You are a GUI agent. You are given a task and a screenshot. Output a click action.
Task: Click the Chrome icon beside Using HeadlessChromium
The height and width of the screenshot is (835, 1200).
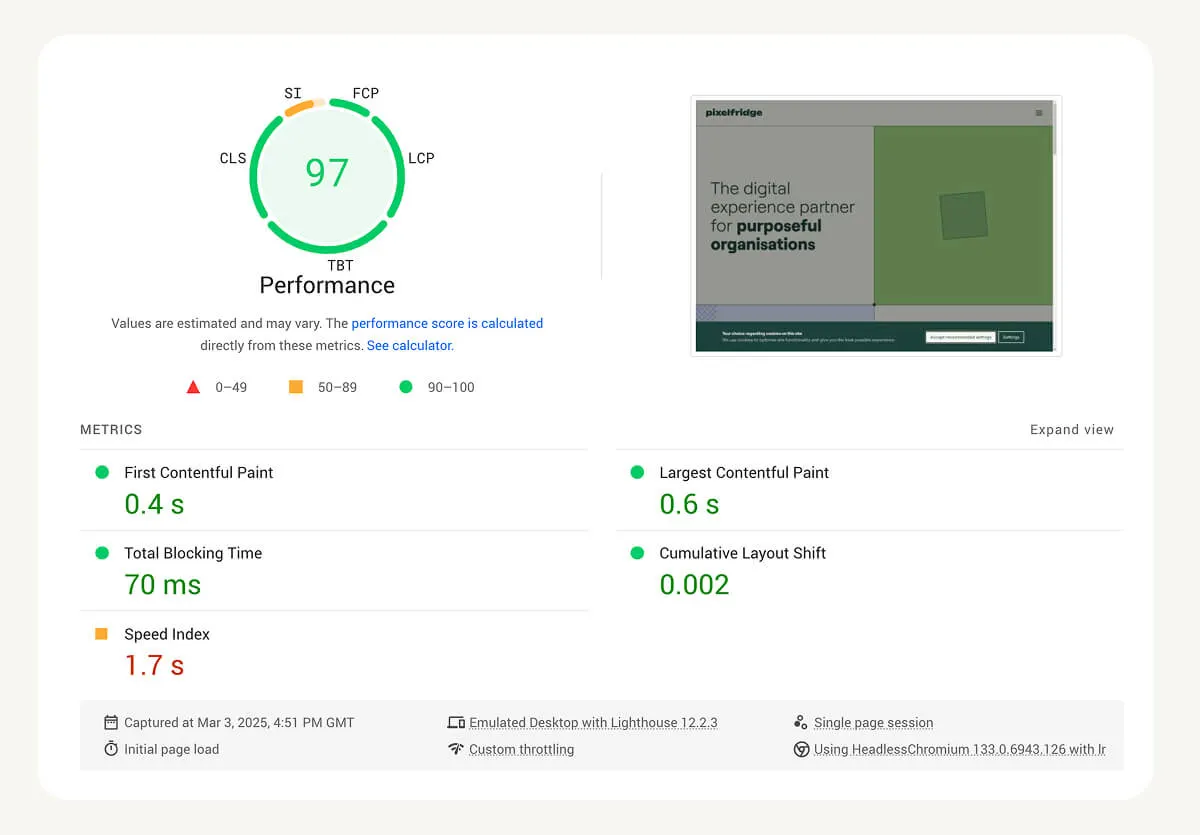801,749
